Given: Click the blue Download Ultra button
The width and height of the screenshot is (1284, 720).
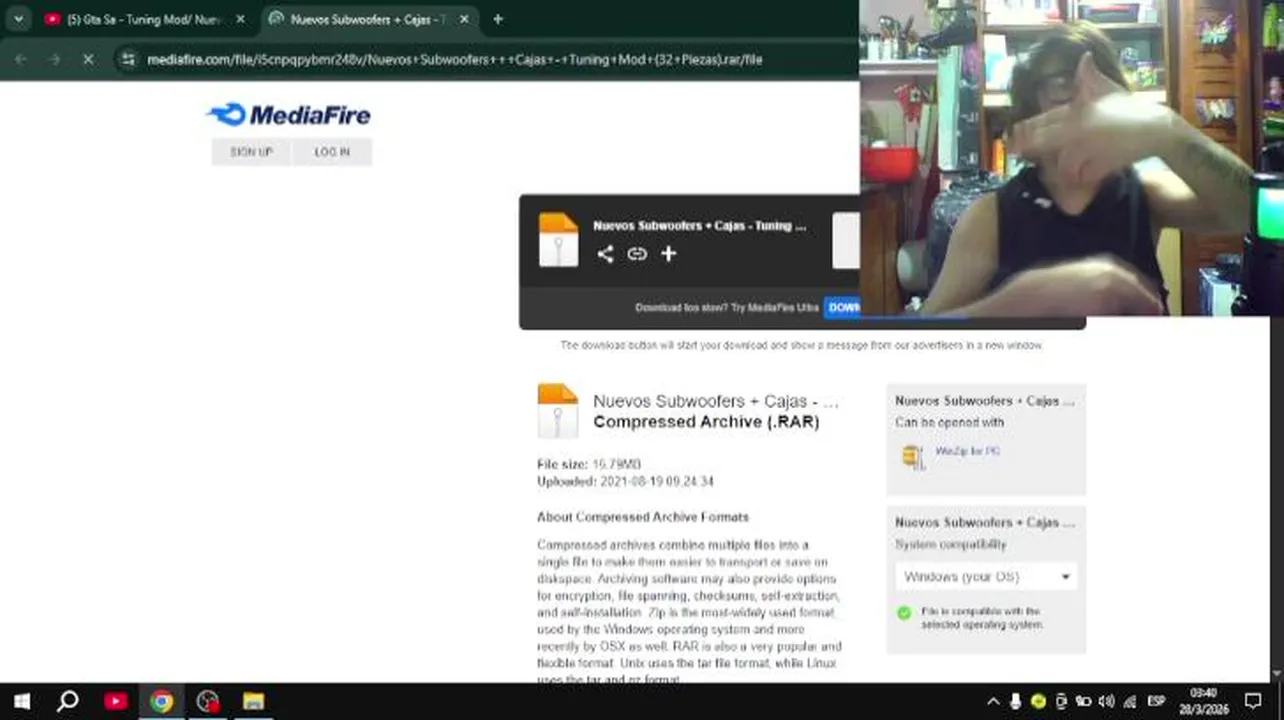Looking at the screenshot, I should click(843, 307).
